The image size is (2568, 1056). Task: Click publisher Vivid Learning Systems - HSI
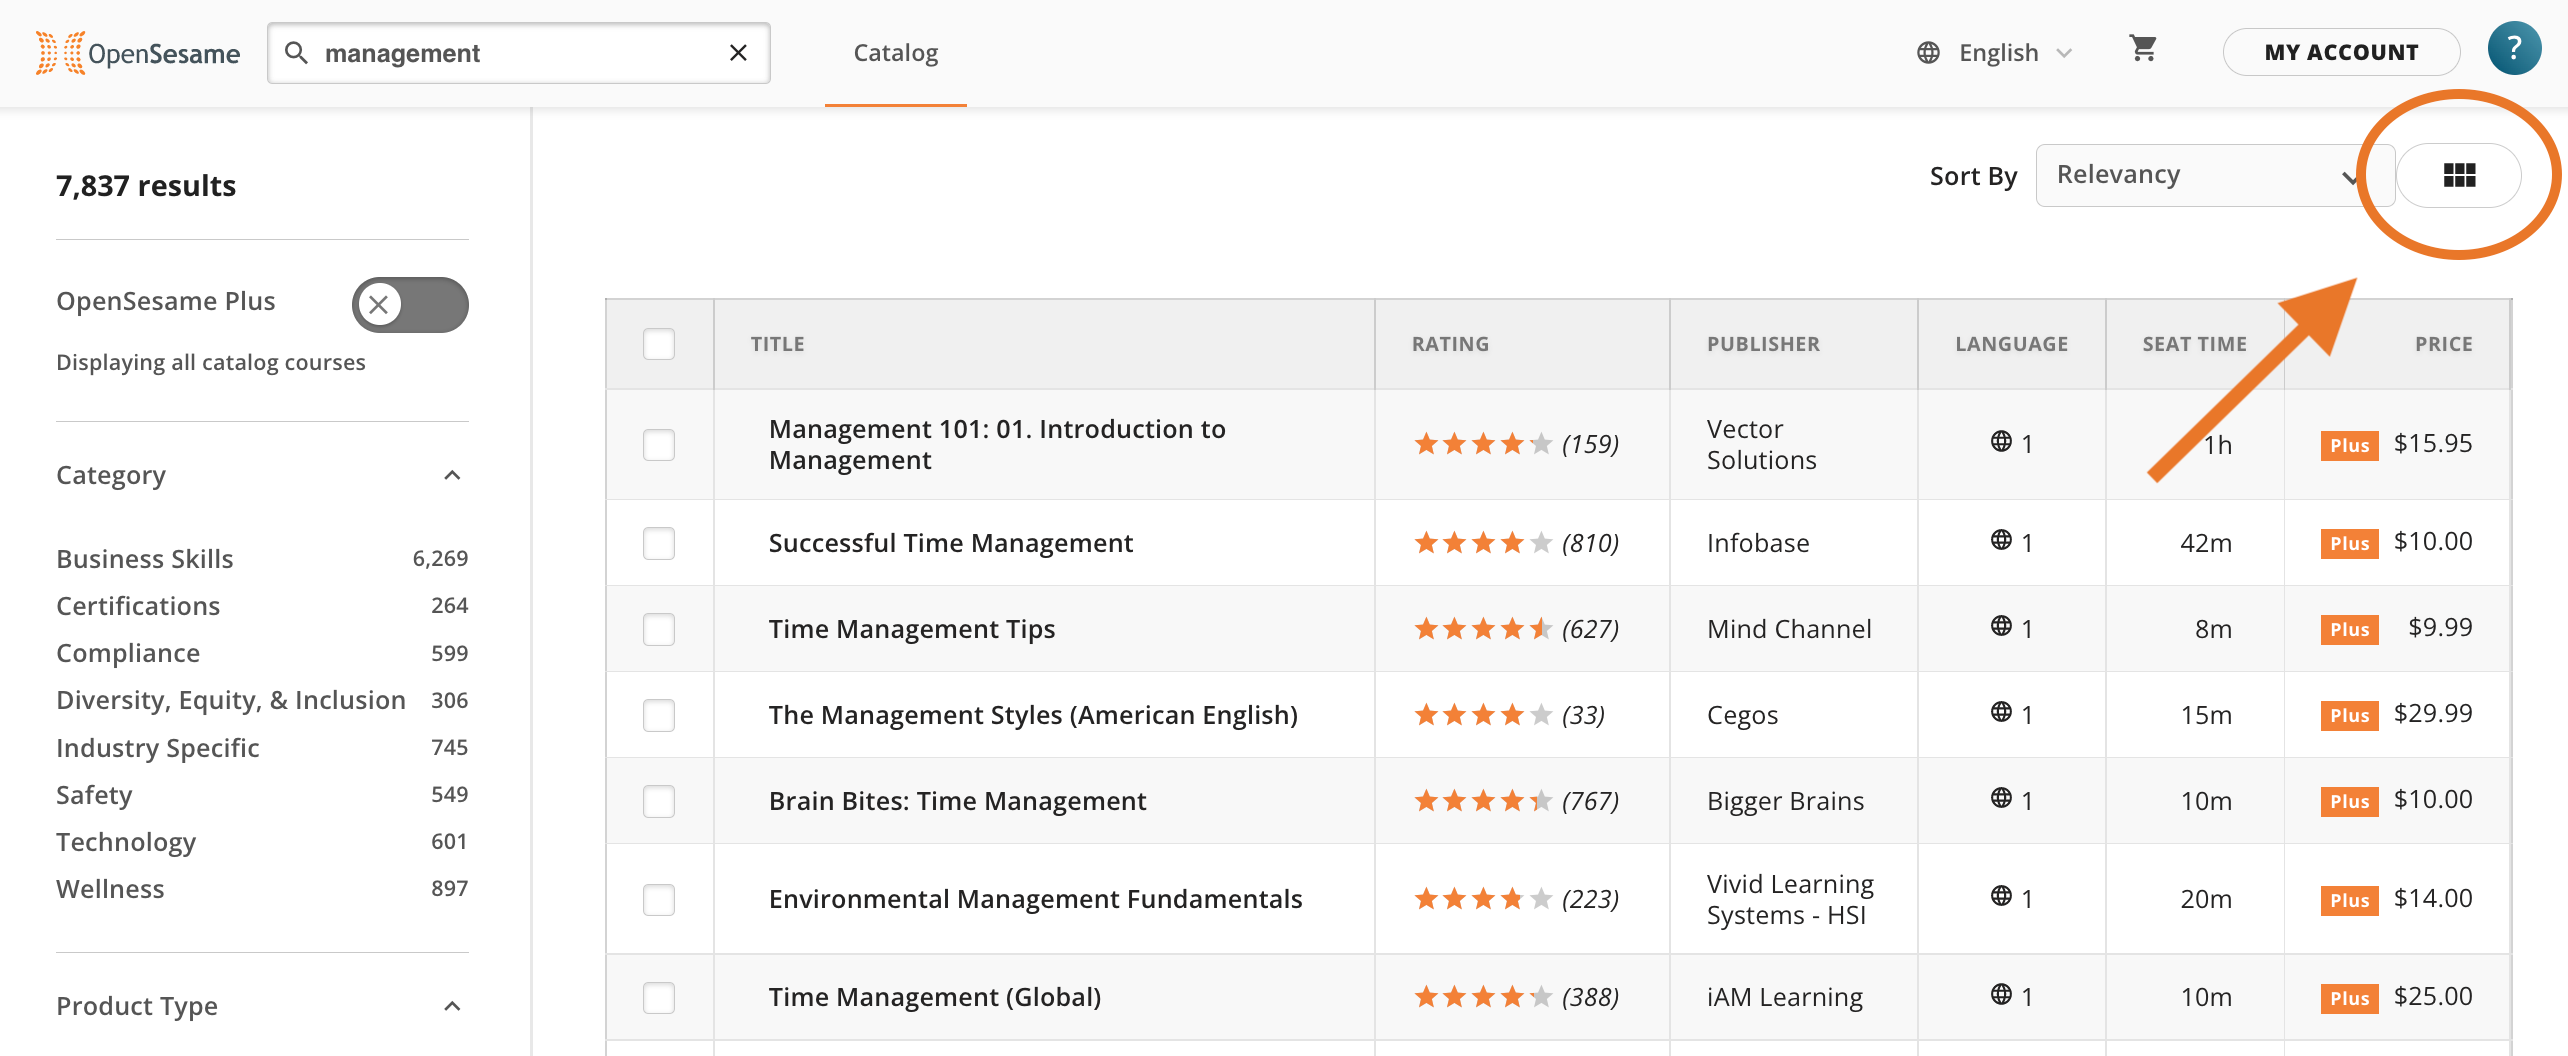coord(1790,899)
